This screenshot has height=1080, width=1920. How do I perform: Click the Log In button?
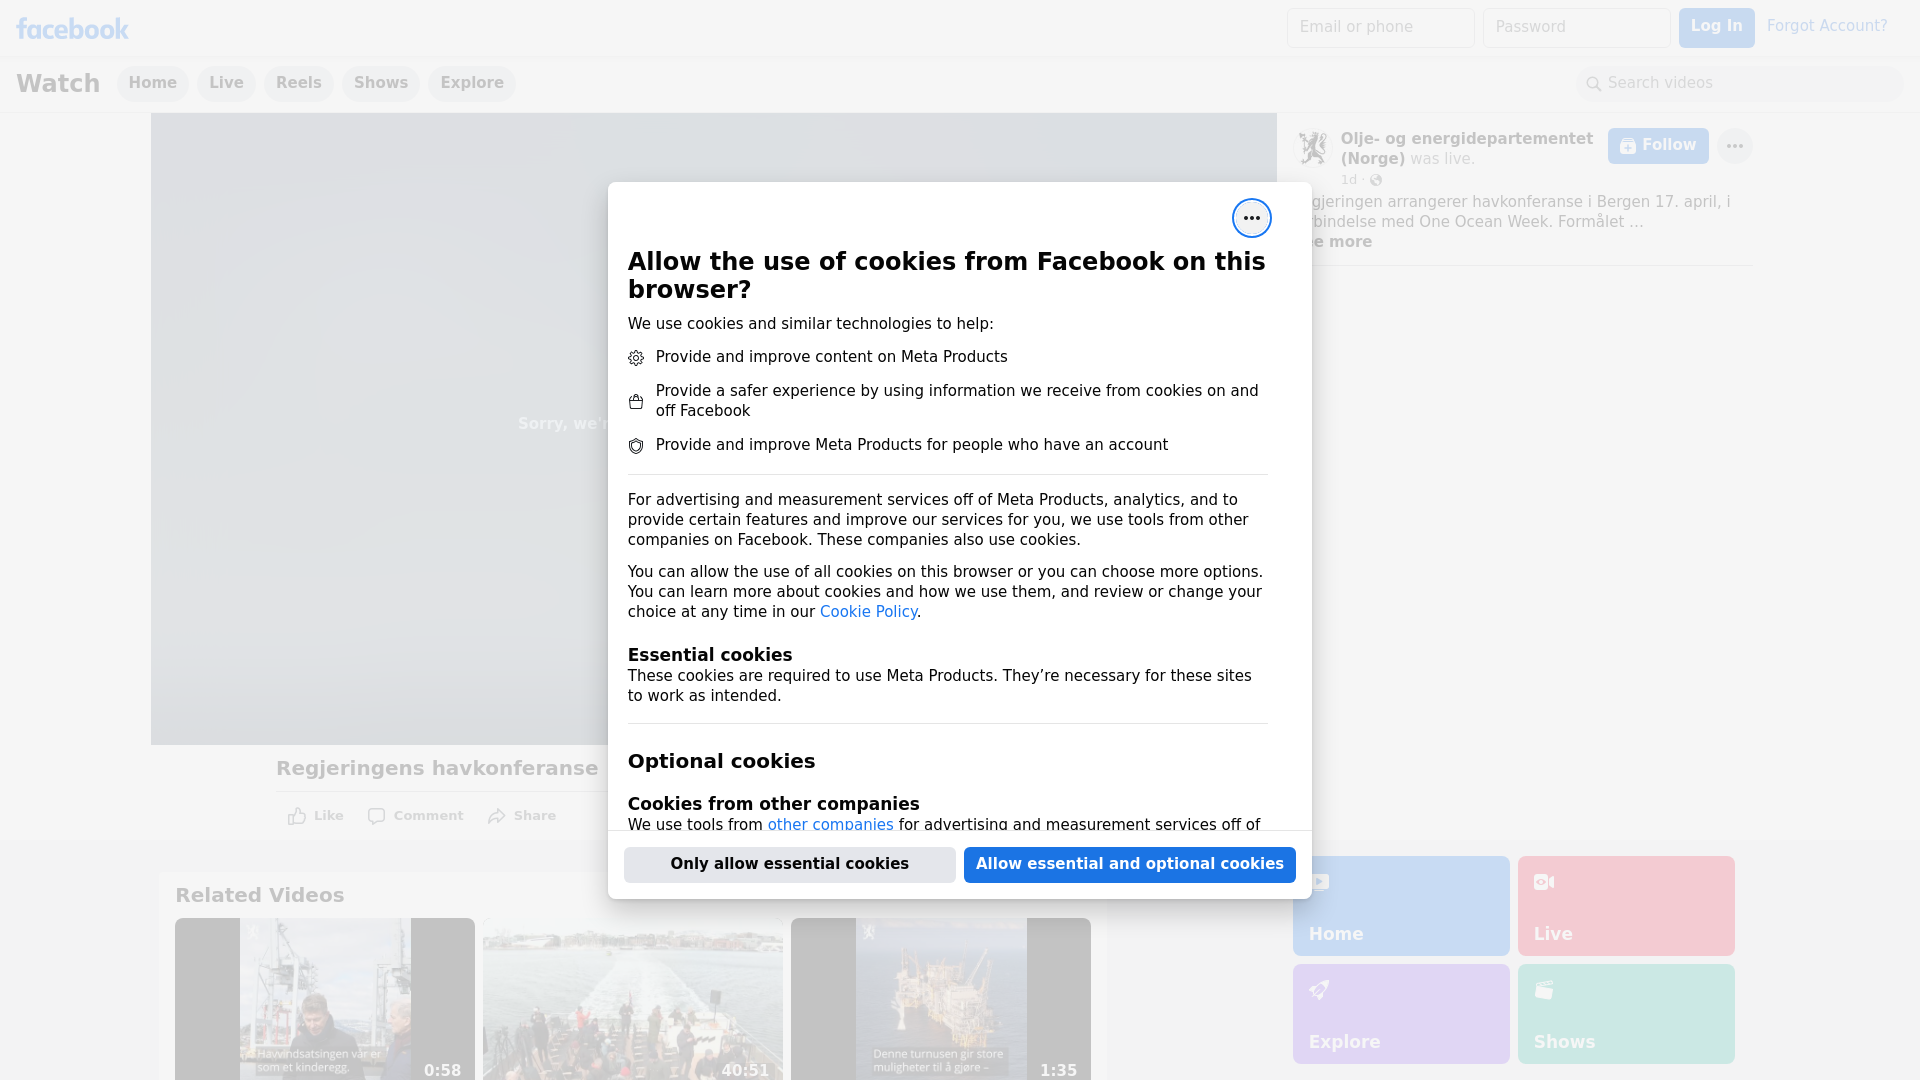click(x=1716, y=27)
